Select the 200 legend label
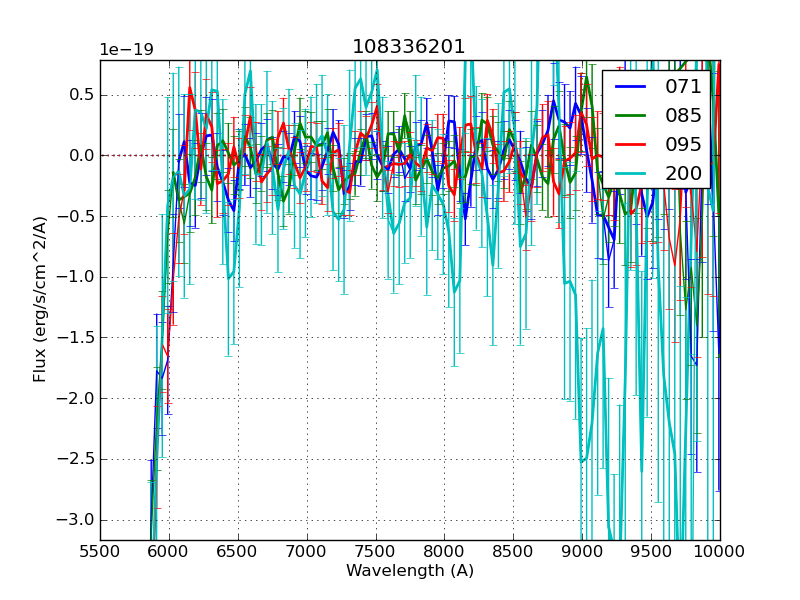800x600 pixels. coord(684,173)
